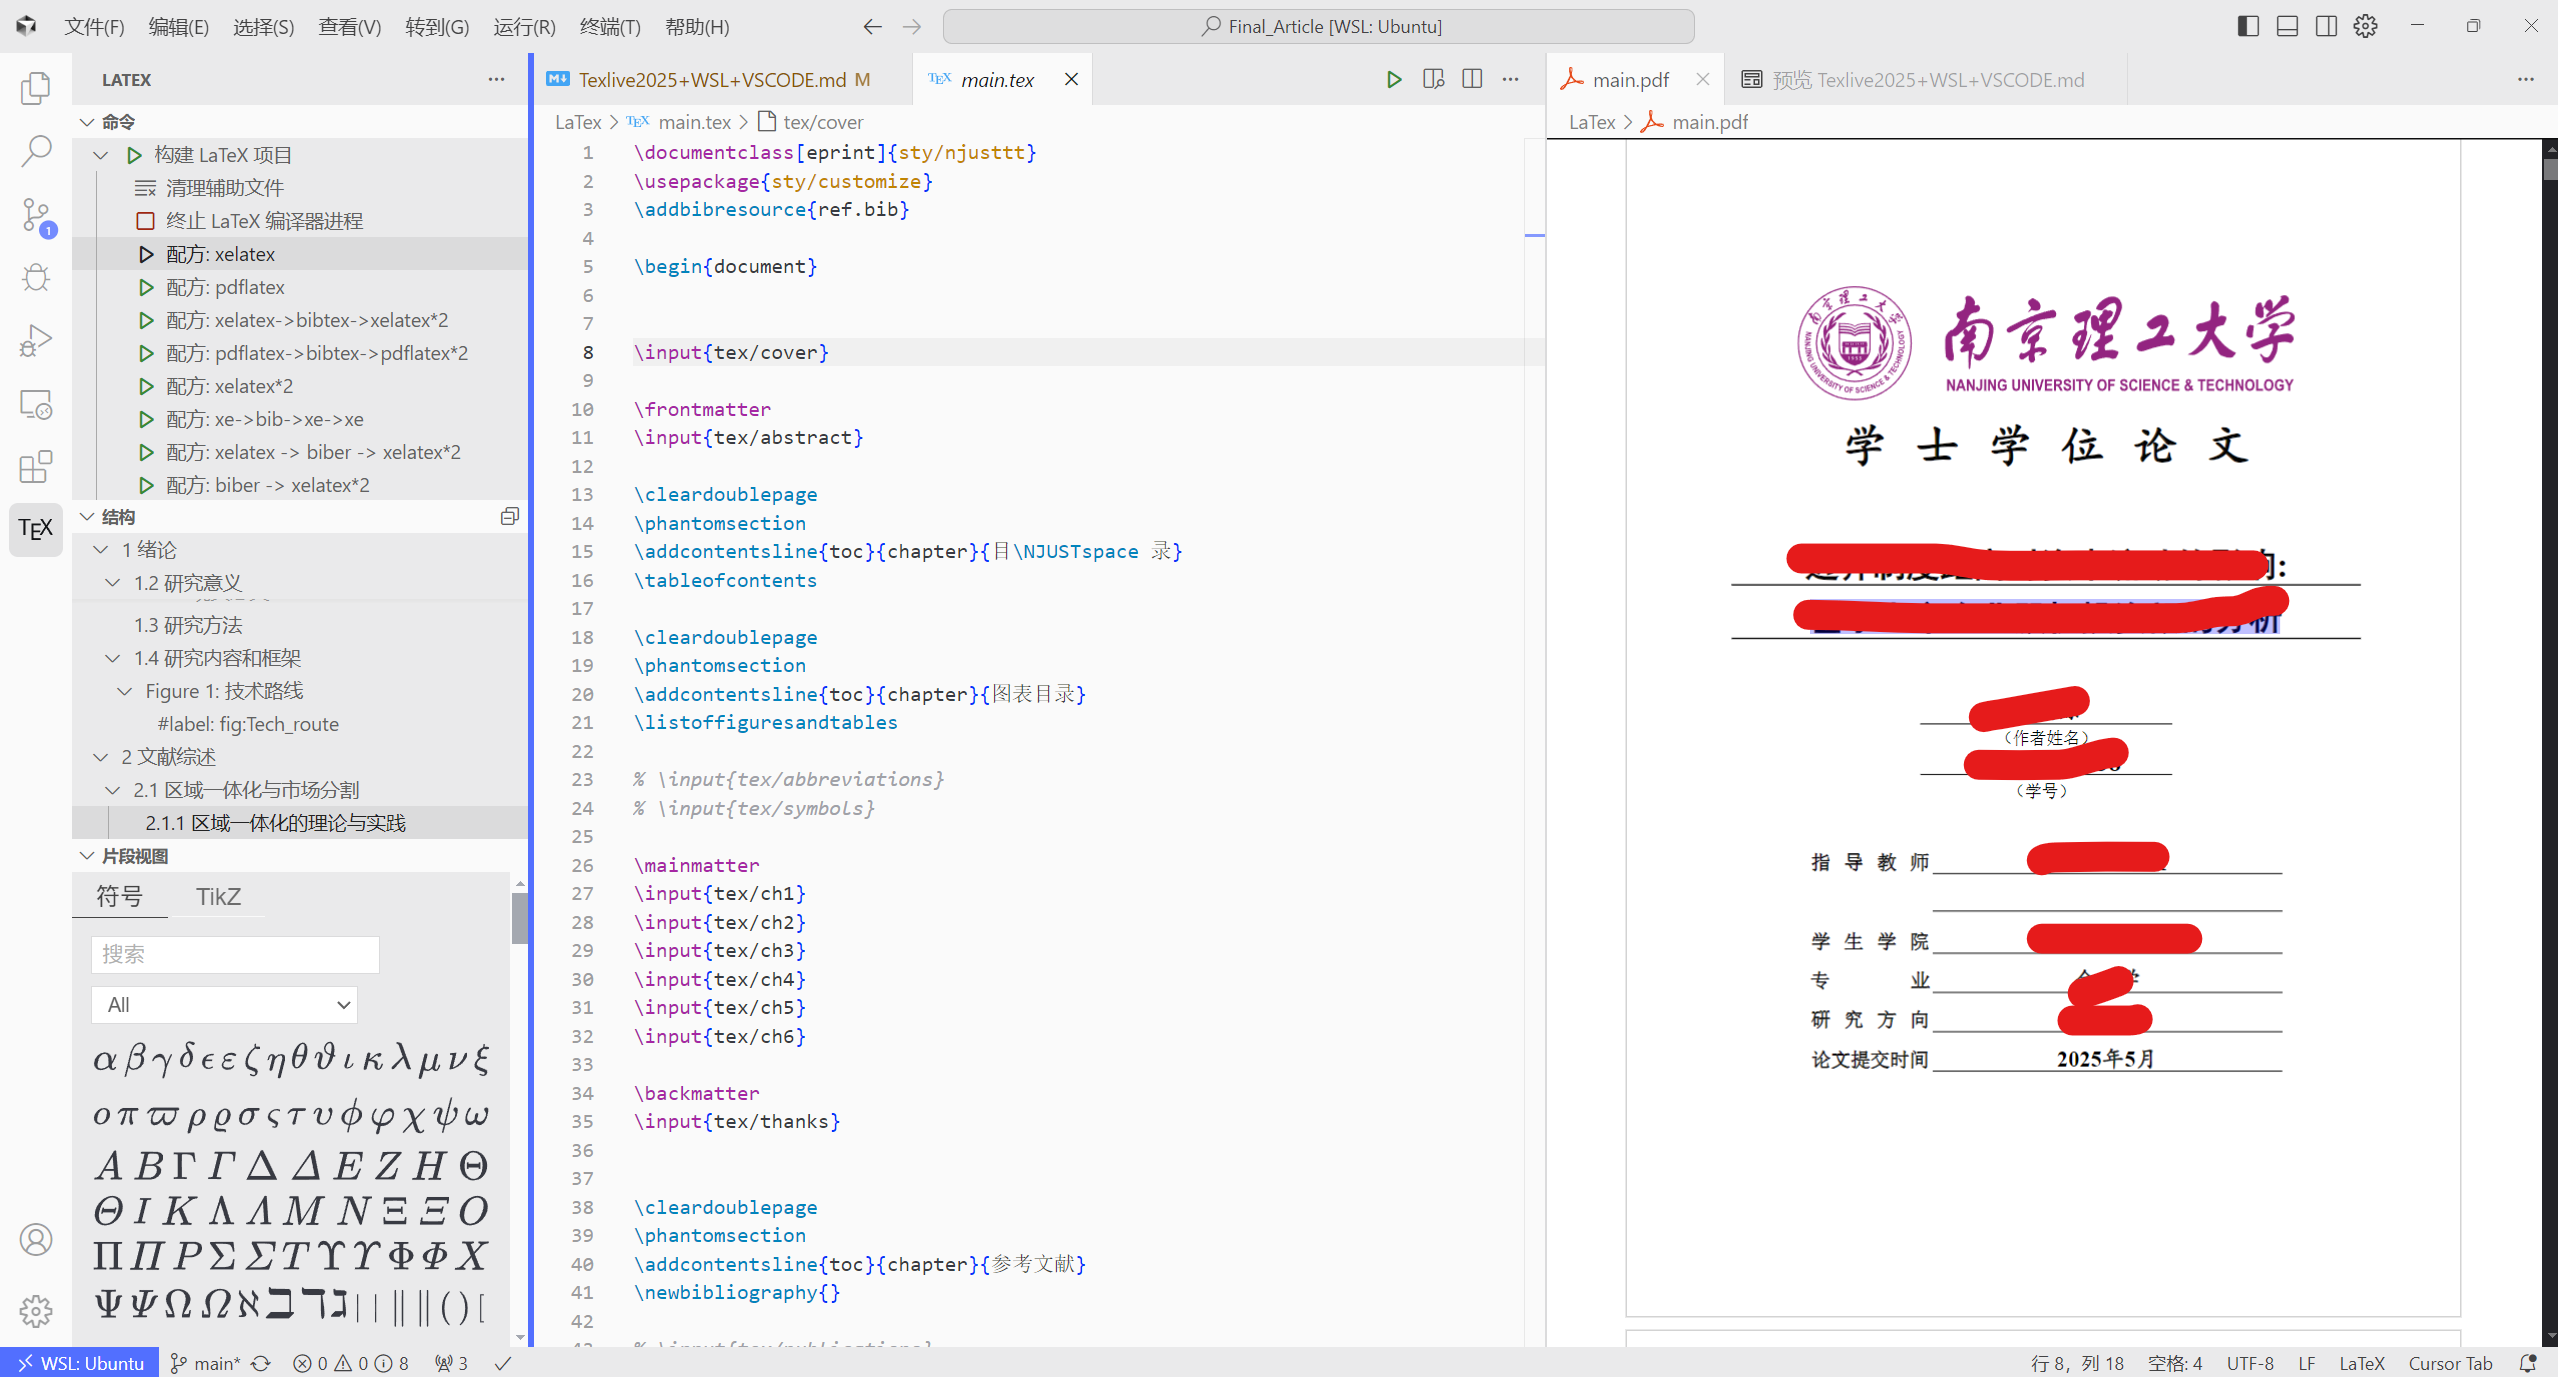The image size is (2558, 1377).
Task: Toggle the bottom panel layout button
Action: (x=2287, y=27)
